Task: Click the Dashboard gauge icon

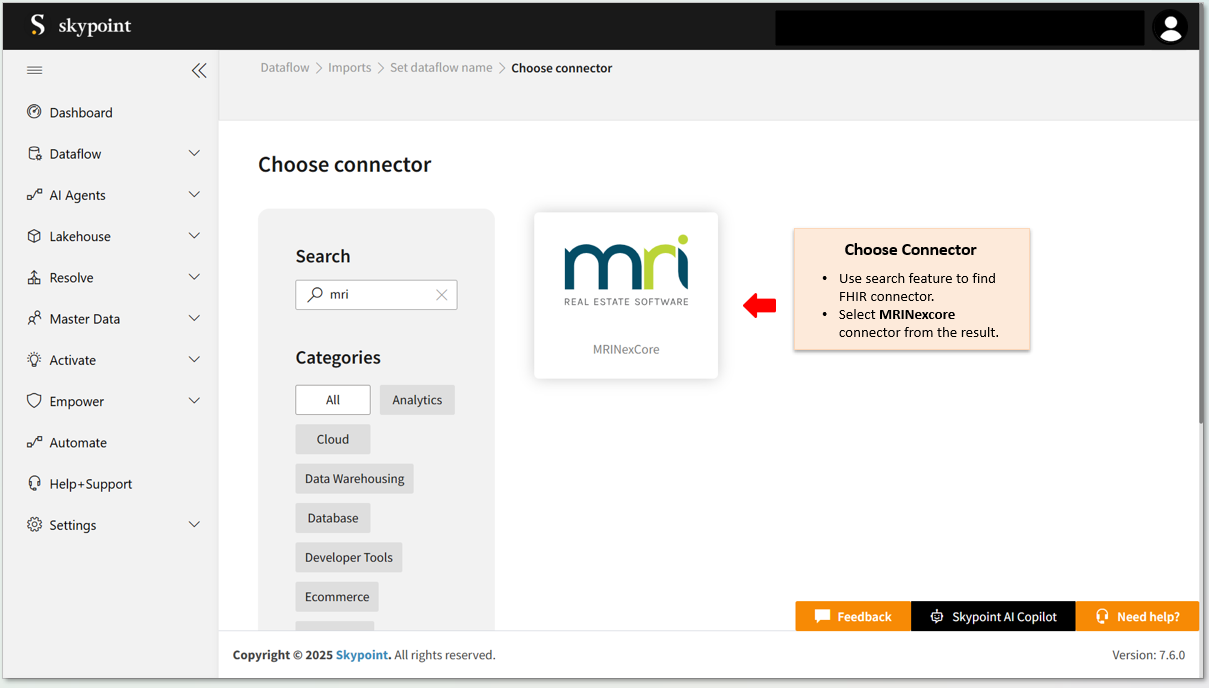Action: (x=35, y=112)
